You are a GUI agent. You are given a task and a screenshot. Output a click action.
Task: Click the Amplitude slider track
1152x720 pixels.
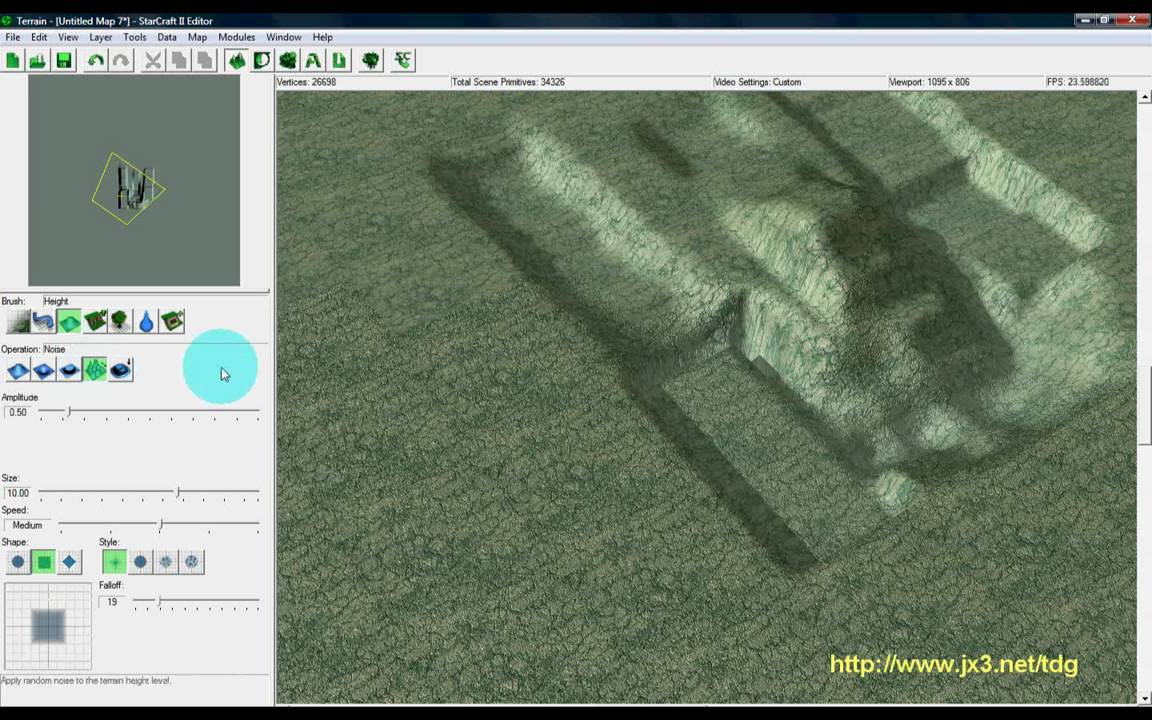pyautogui.click(x=149, y=413)
